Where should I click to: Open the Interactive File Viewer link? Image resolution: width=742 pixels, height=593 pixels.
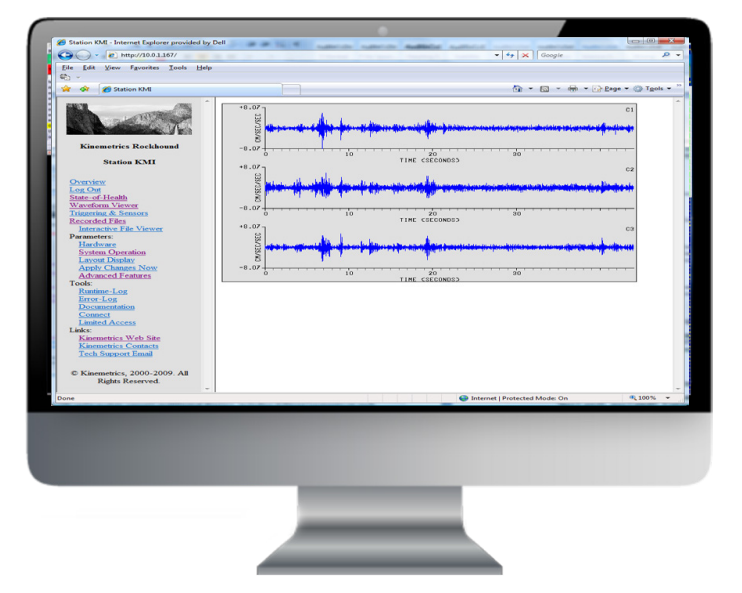[121, 229]
